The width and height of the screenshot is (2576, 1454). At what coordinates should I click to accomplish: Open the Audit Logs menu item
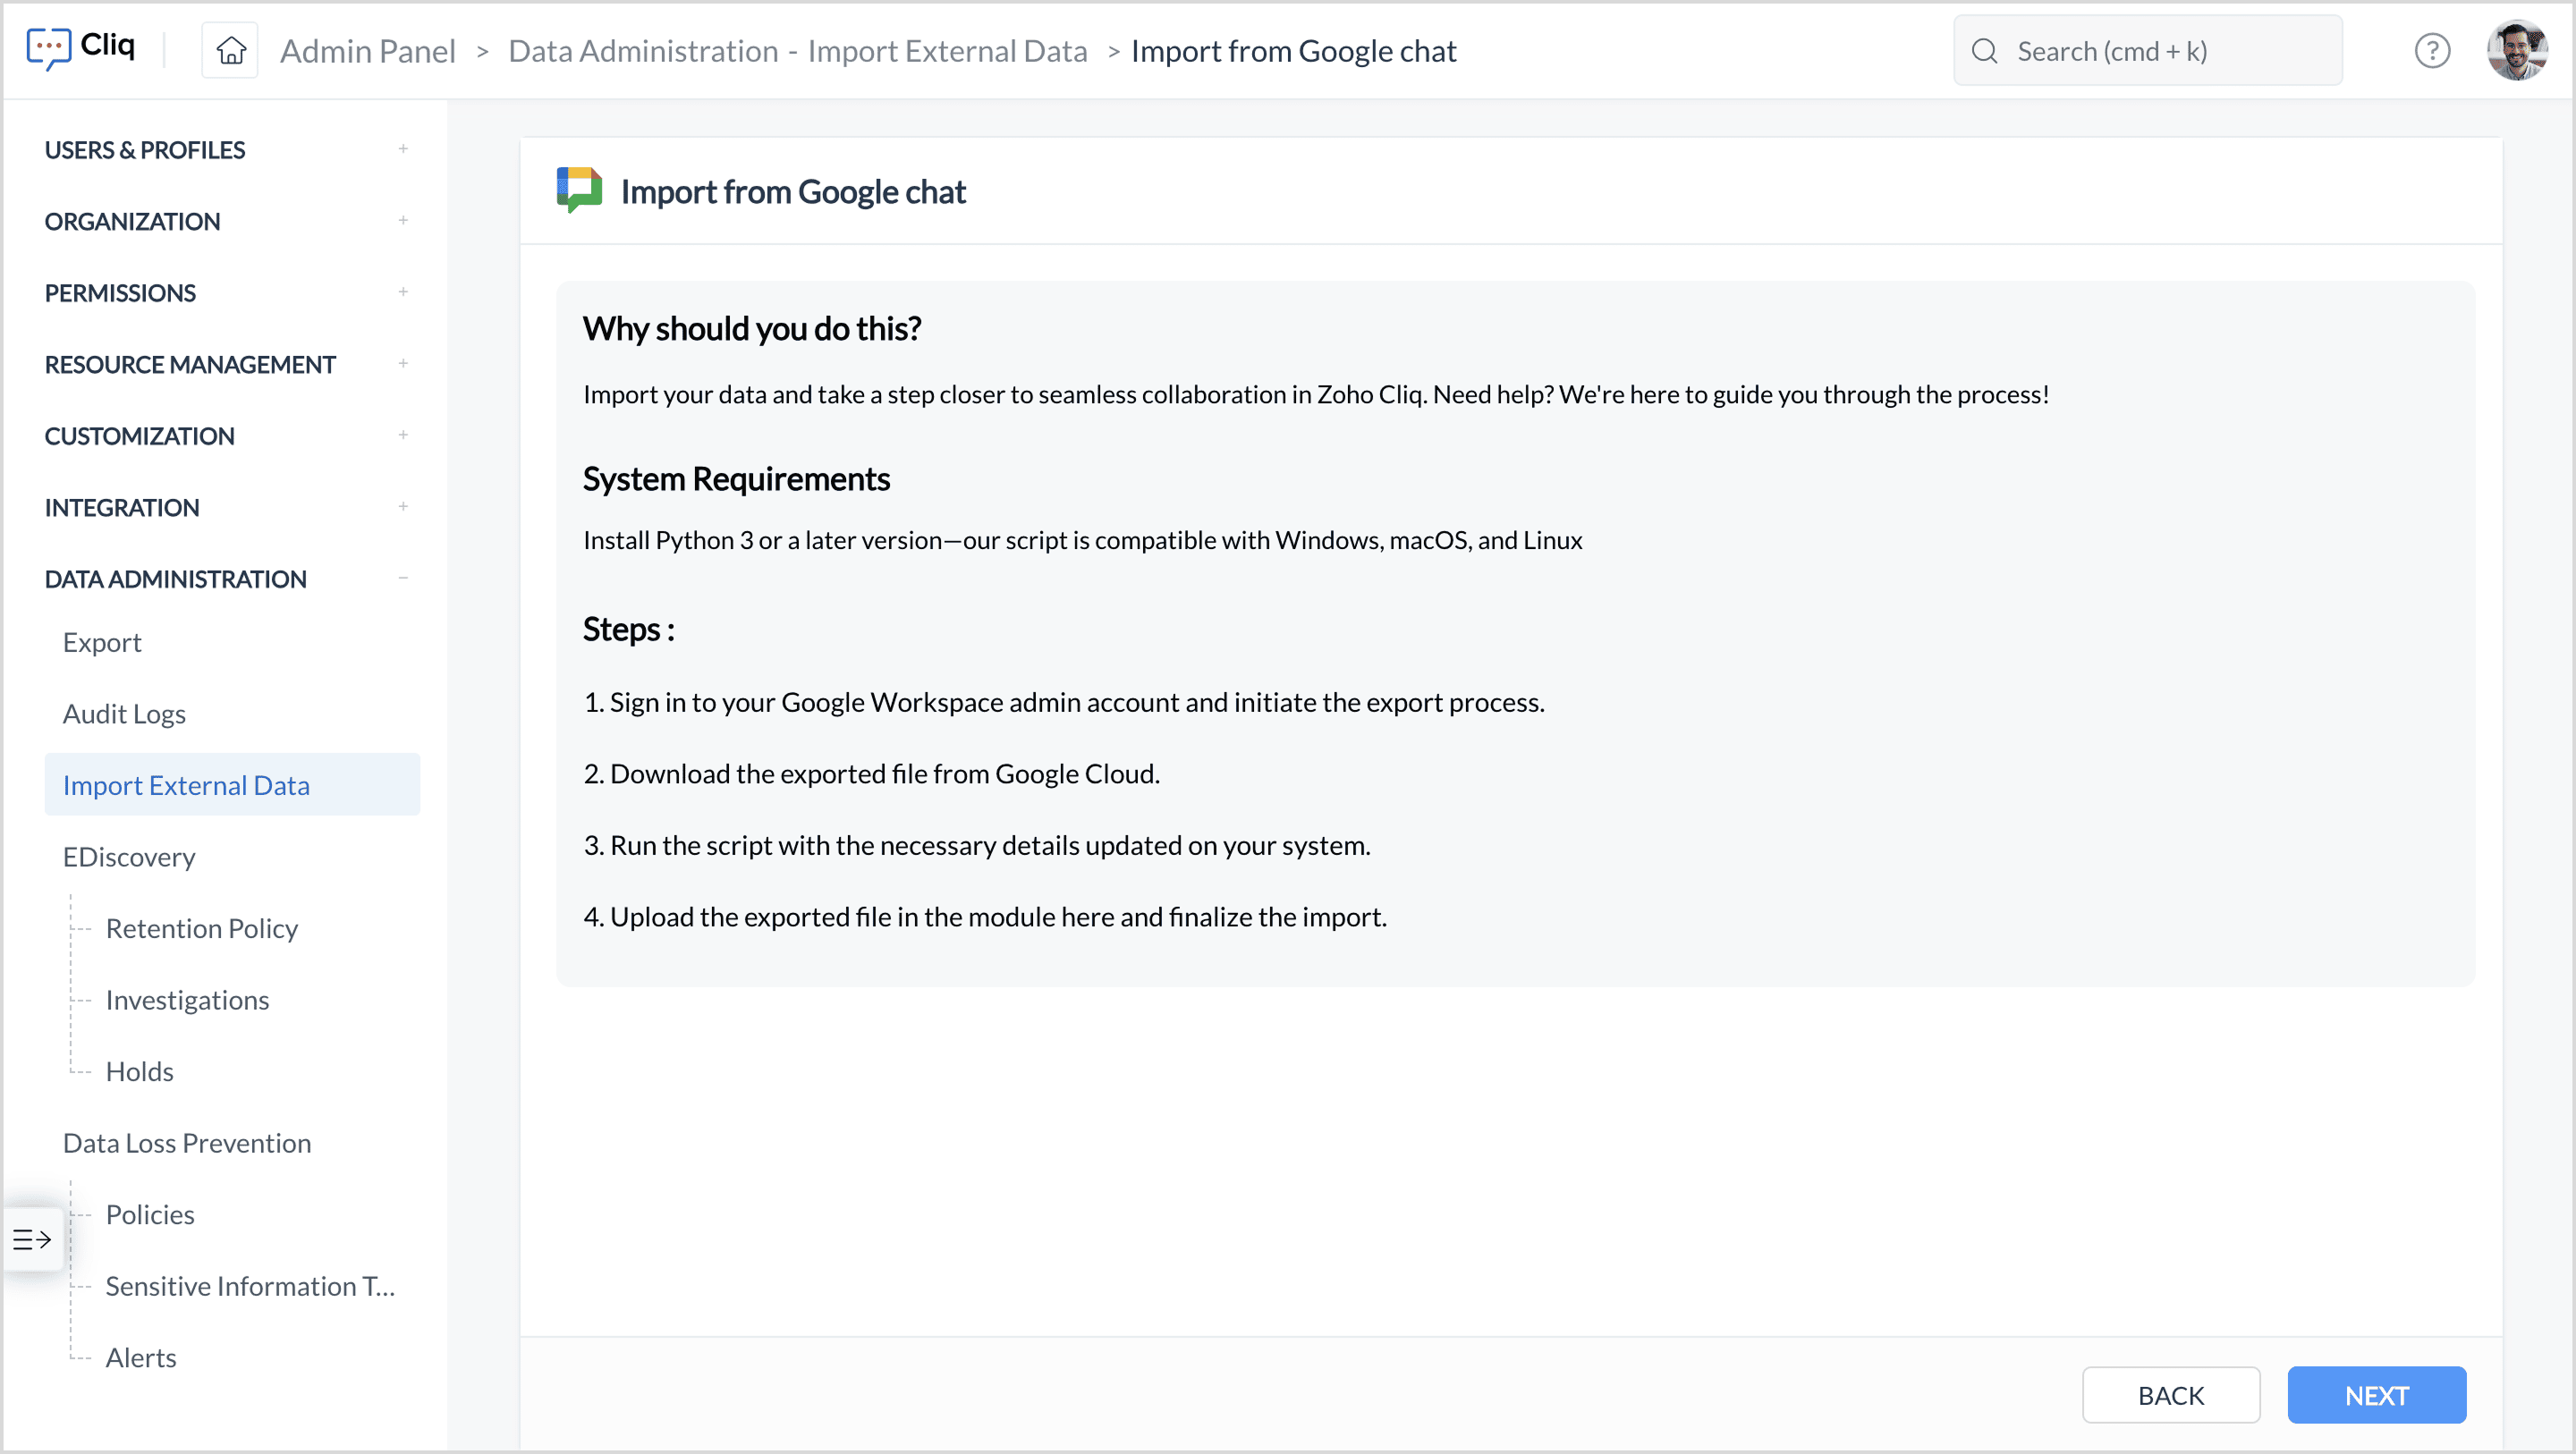[124, 713]
